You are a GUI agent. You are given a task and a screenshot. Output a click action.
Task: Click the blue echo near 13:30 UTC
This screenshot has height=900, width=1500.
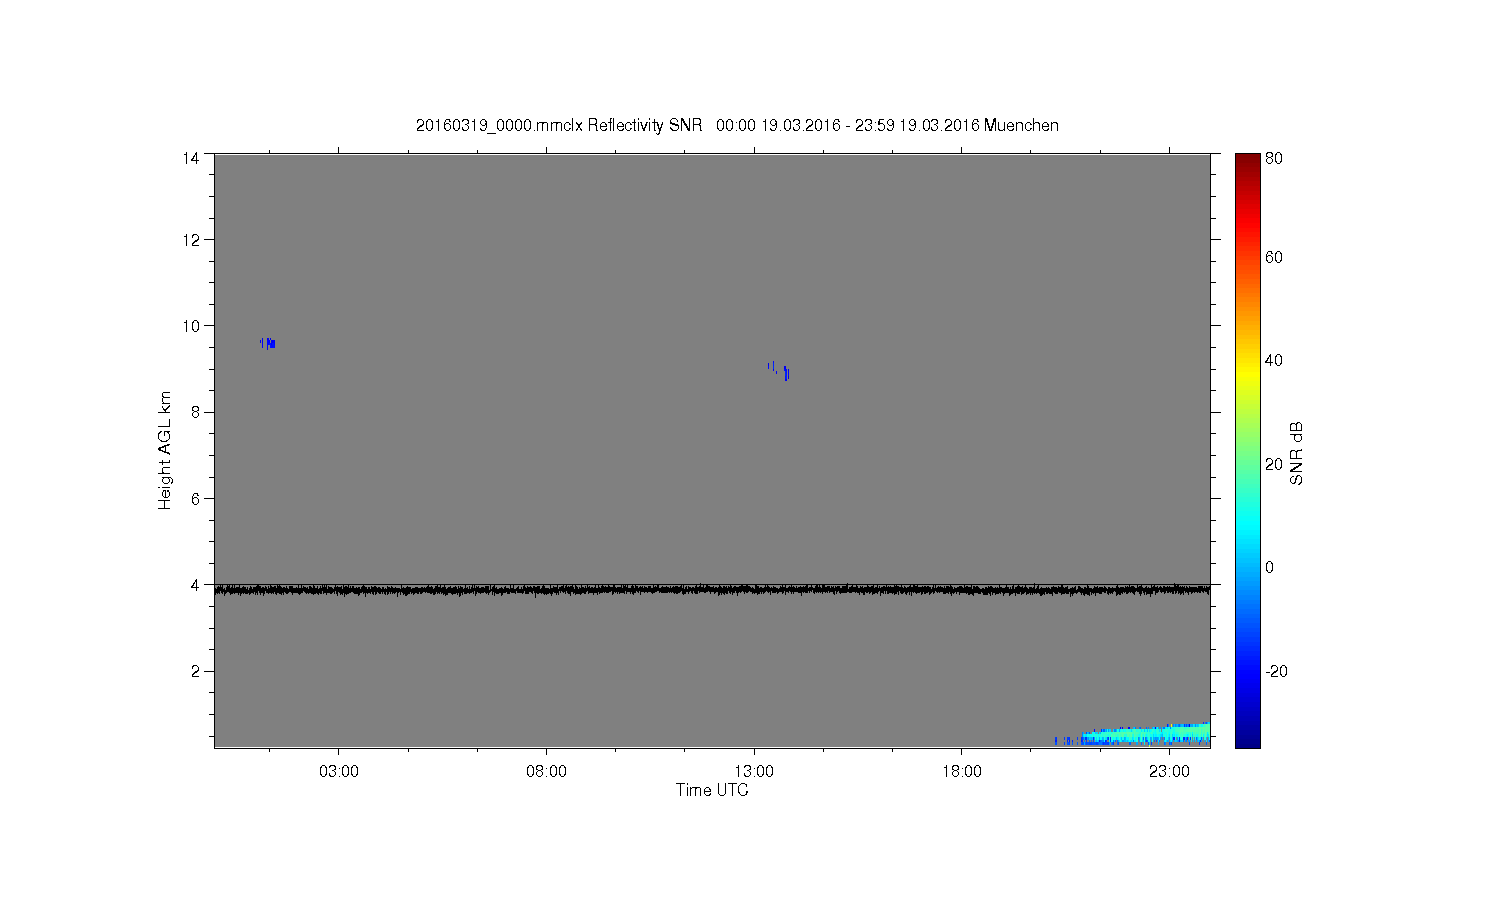click(x=780, y=371)
